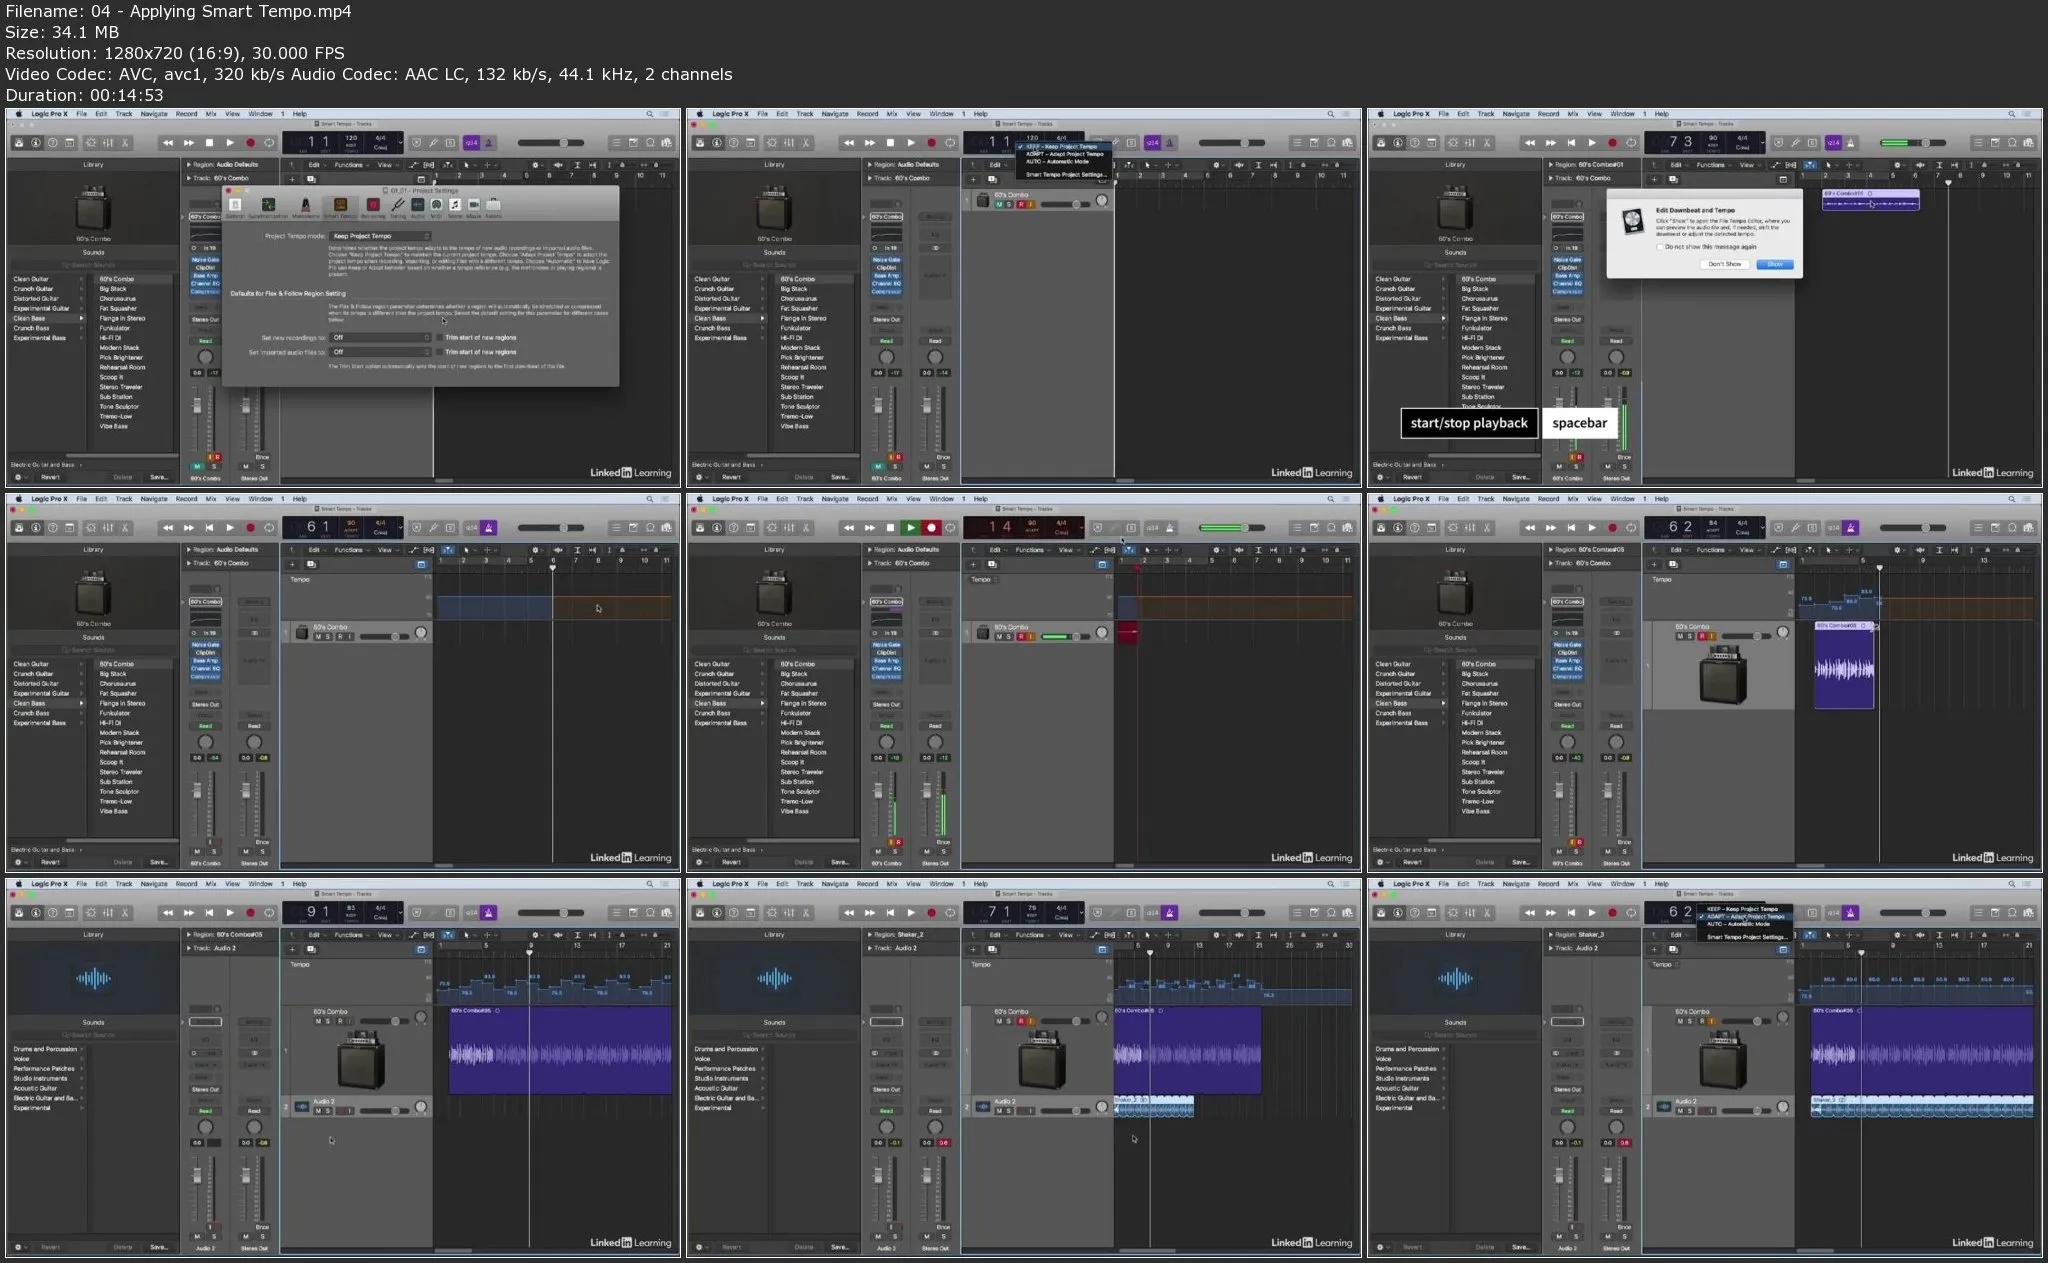Adjust master volume slider in top-left frame
The image size is (2048, 1263).
[x=551, y=143]
